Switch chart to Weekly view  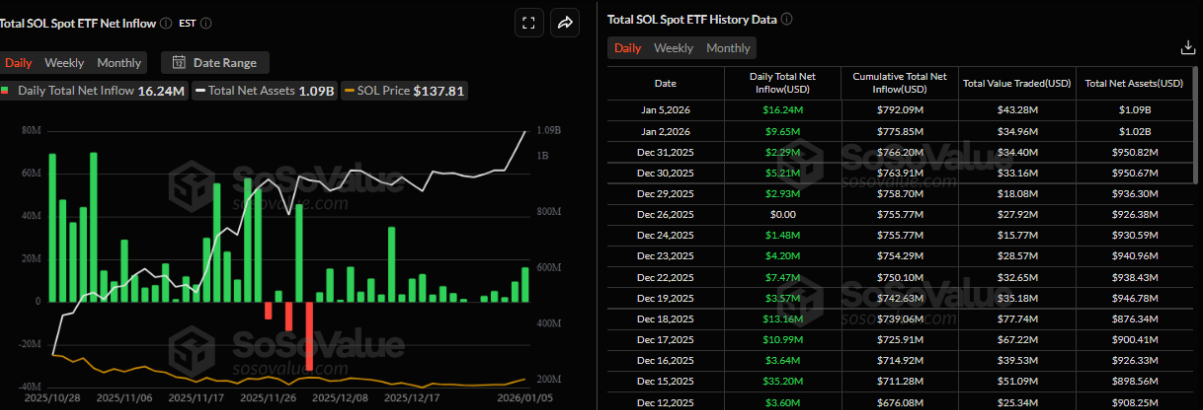[x=64, y=62]
